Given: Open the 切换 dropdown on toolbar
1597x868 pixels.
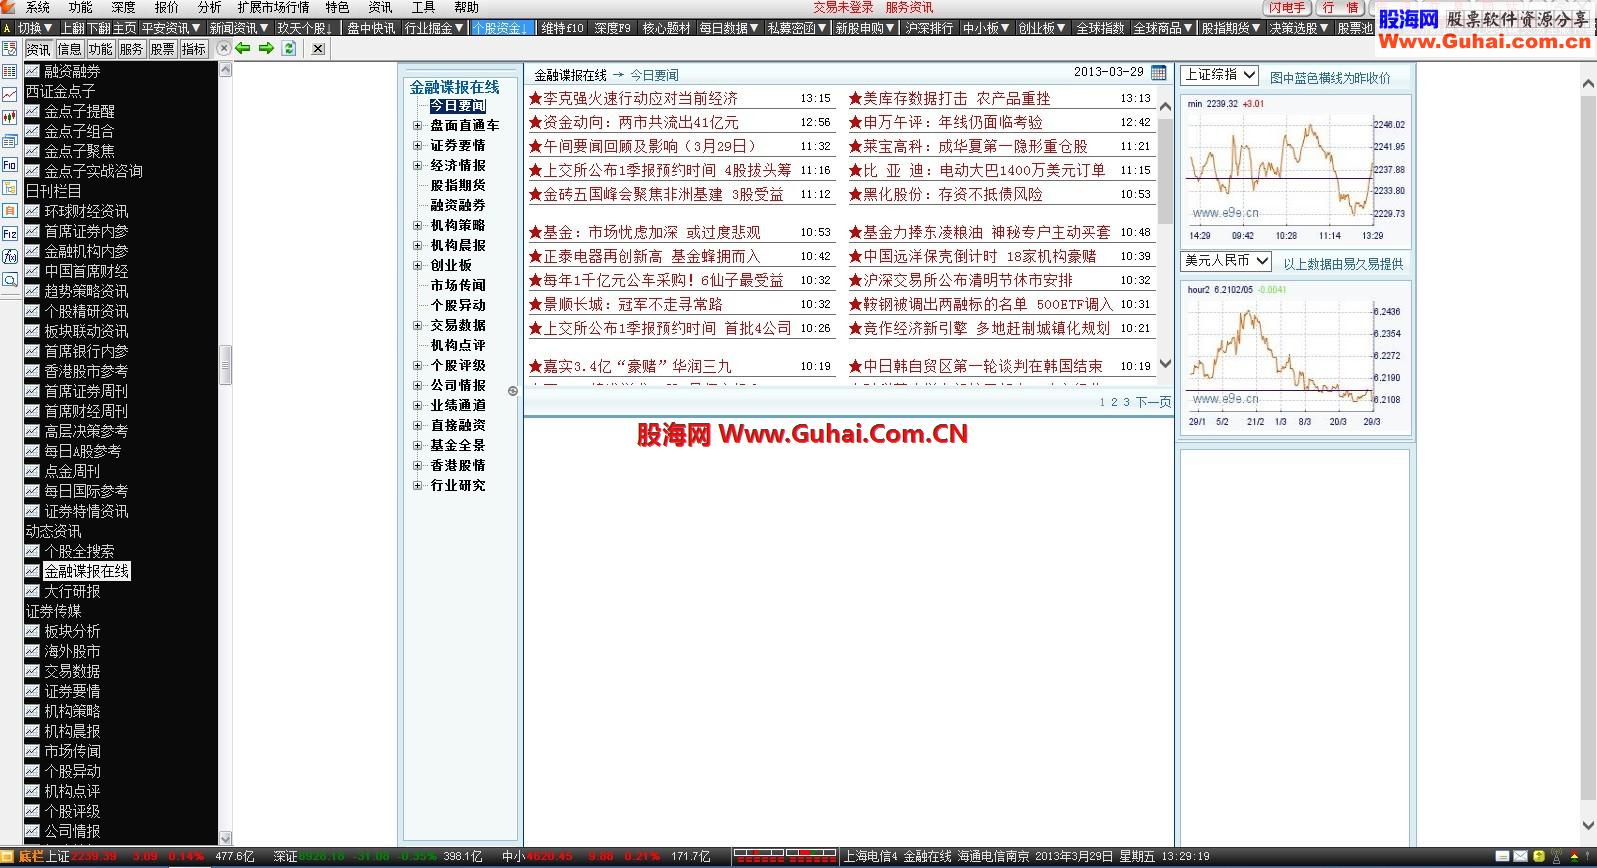Looking at the screenshot, I should 35,28.
